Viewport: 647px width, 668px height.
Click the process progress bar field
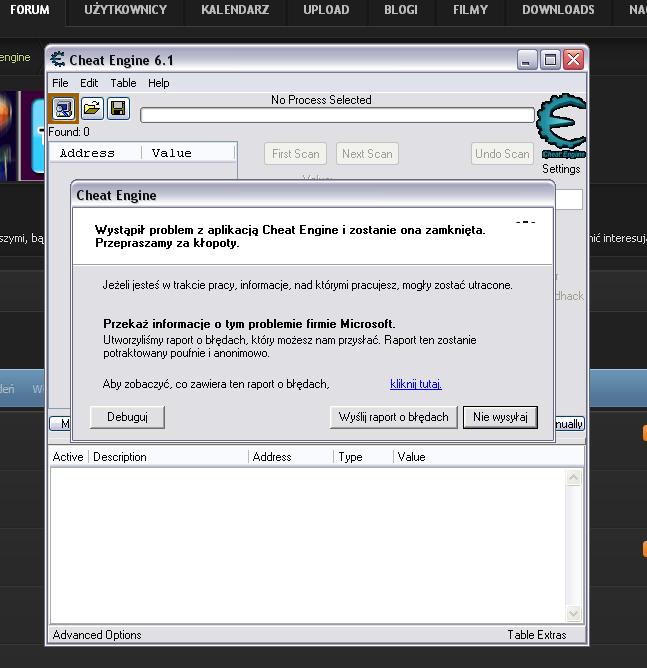pos(337,115)
